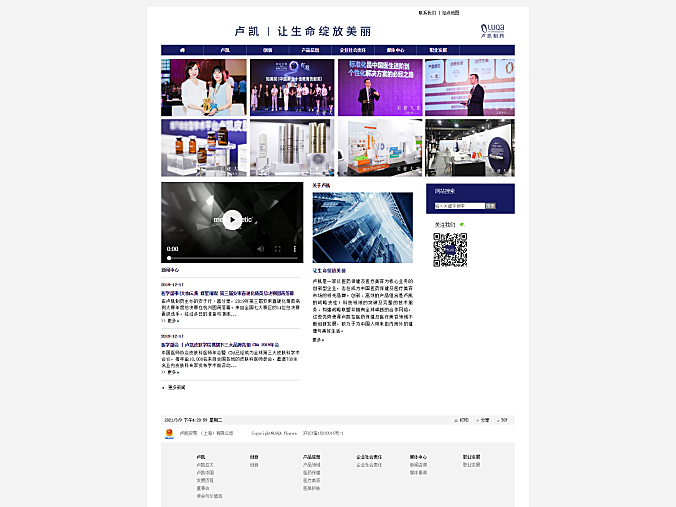Click footer link 新闻咨询
Viewport: 676px width, 507px height.
click(418, 465)
